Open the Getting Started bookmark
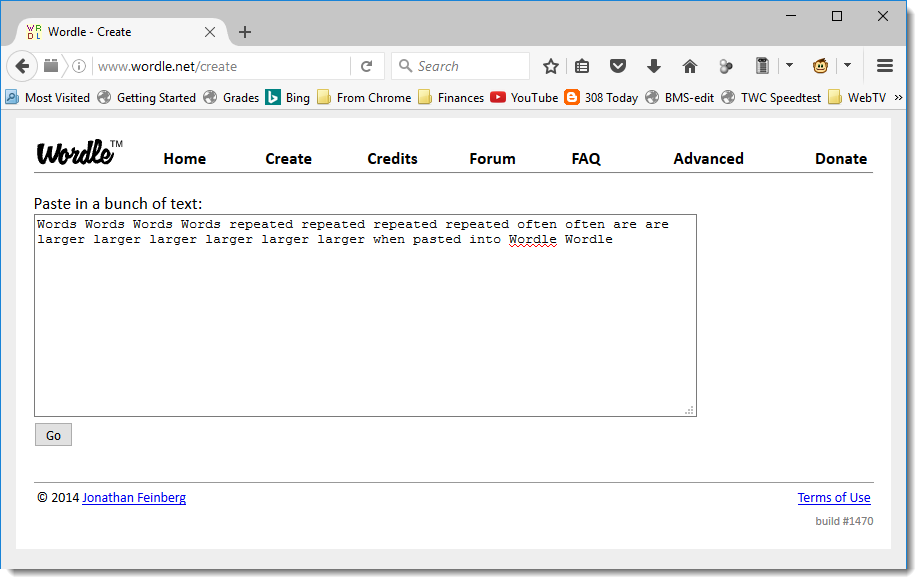Screen dimensions: 922x584 146,98
